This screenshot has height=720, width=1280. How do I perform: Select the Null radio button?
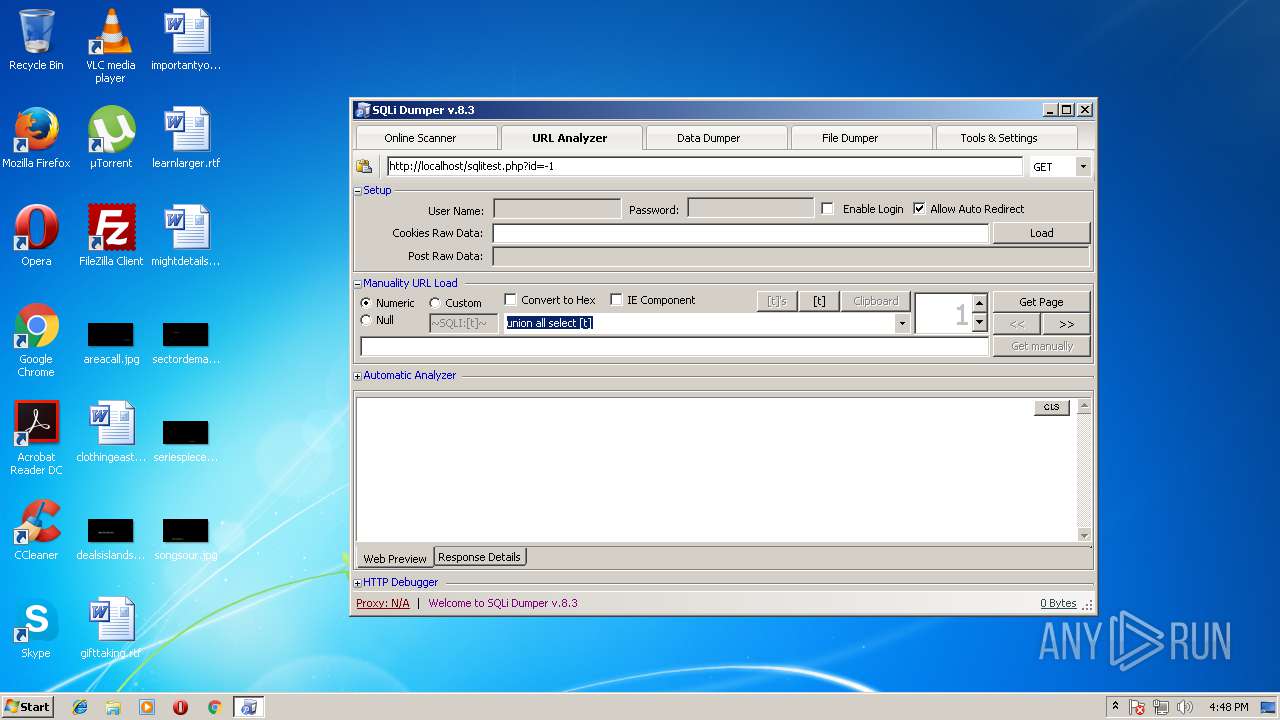click(366, 320)
